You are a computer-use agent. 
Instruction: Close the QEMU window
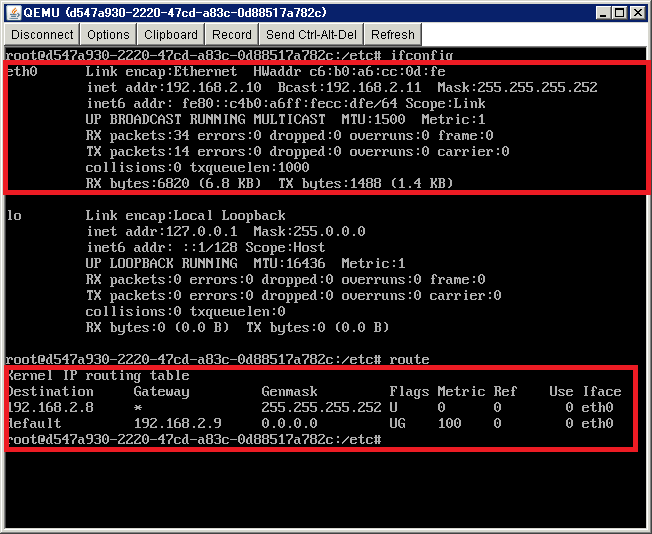[637, 13]
